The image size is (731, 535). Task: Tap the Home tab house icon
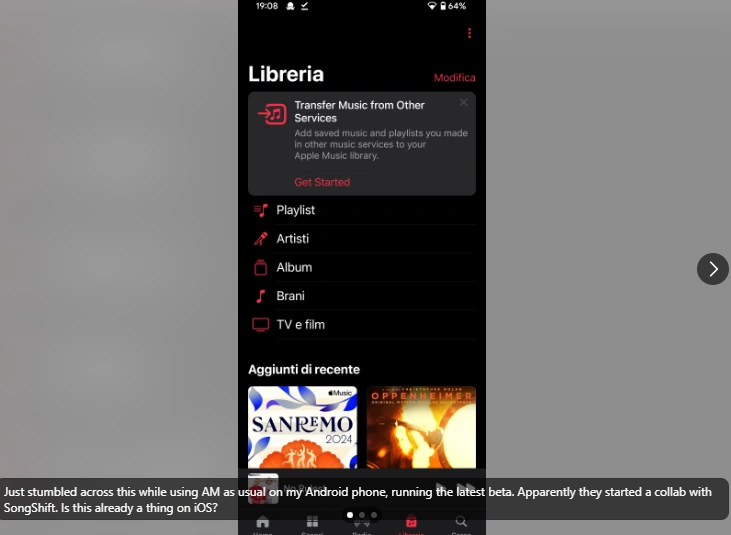[262, 521]
